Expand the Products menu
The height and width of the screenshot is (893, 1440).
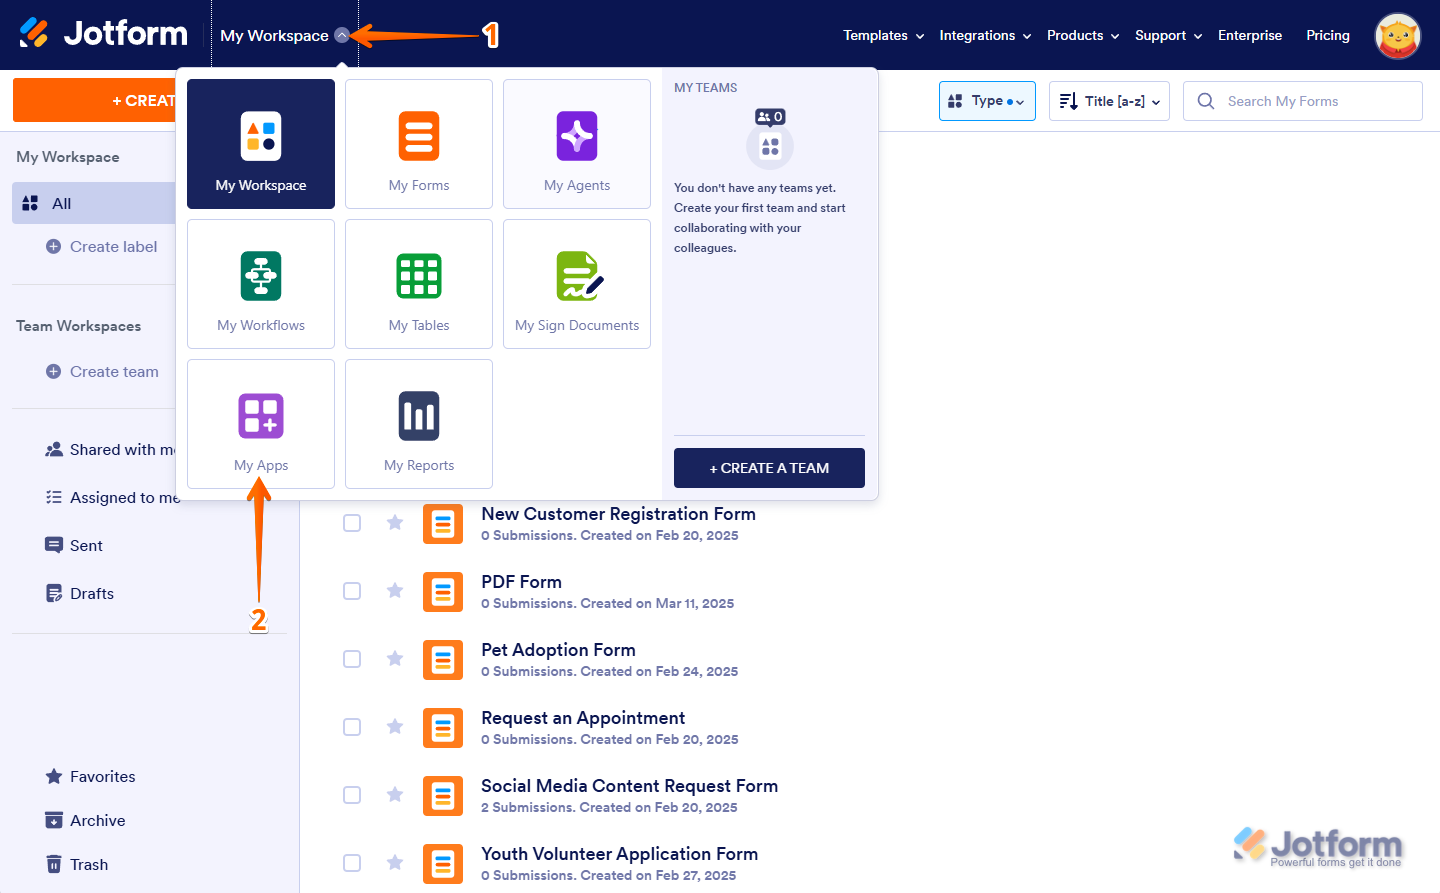click(x=1083, y=35)
